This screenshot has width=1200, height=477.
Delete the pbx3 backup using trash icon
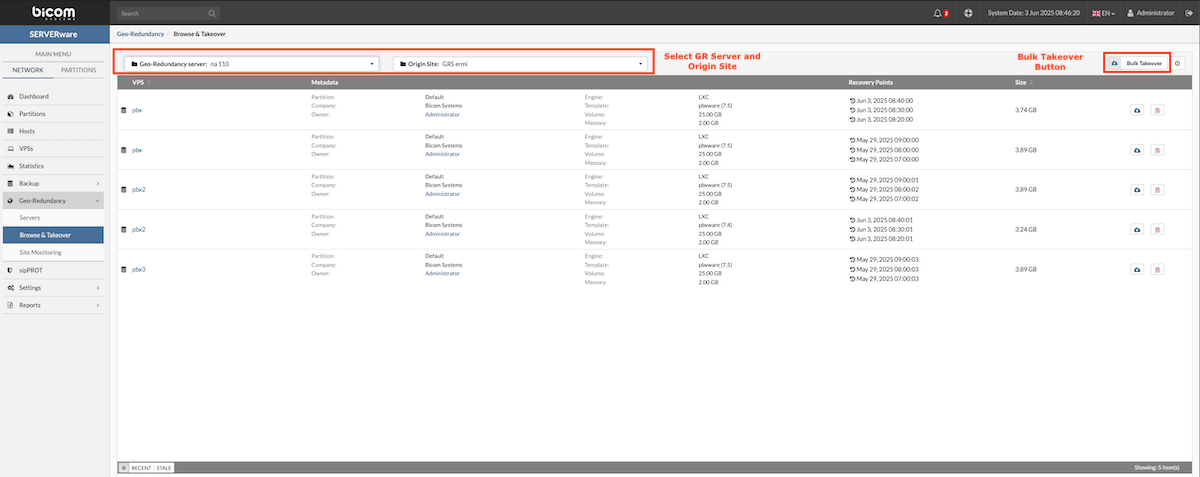point(1157,269)
